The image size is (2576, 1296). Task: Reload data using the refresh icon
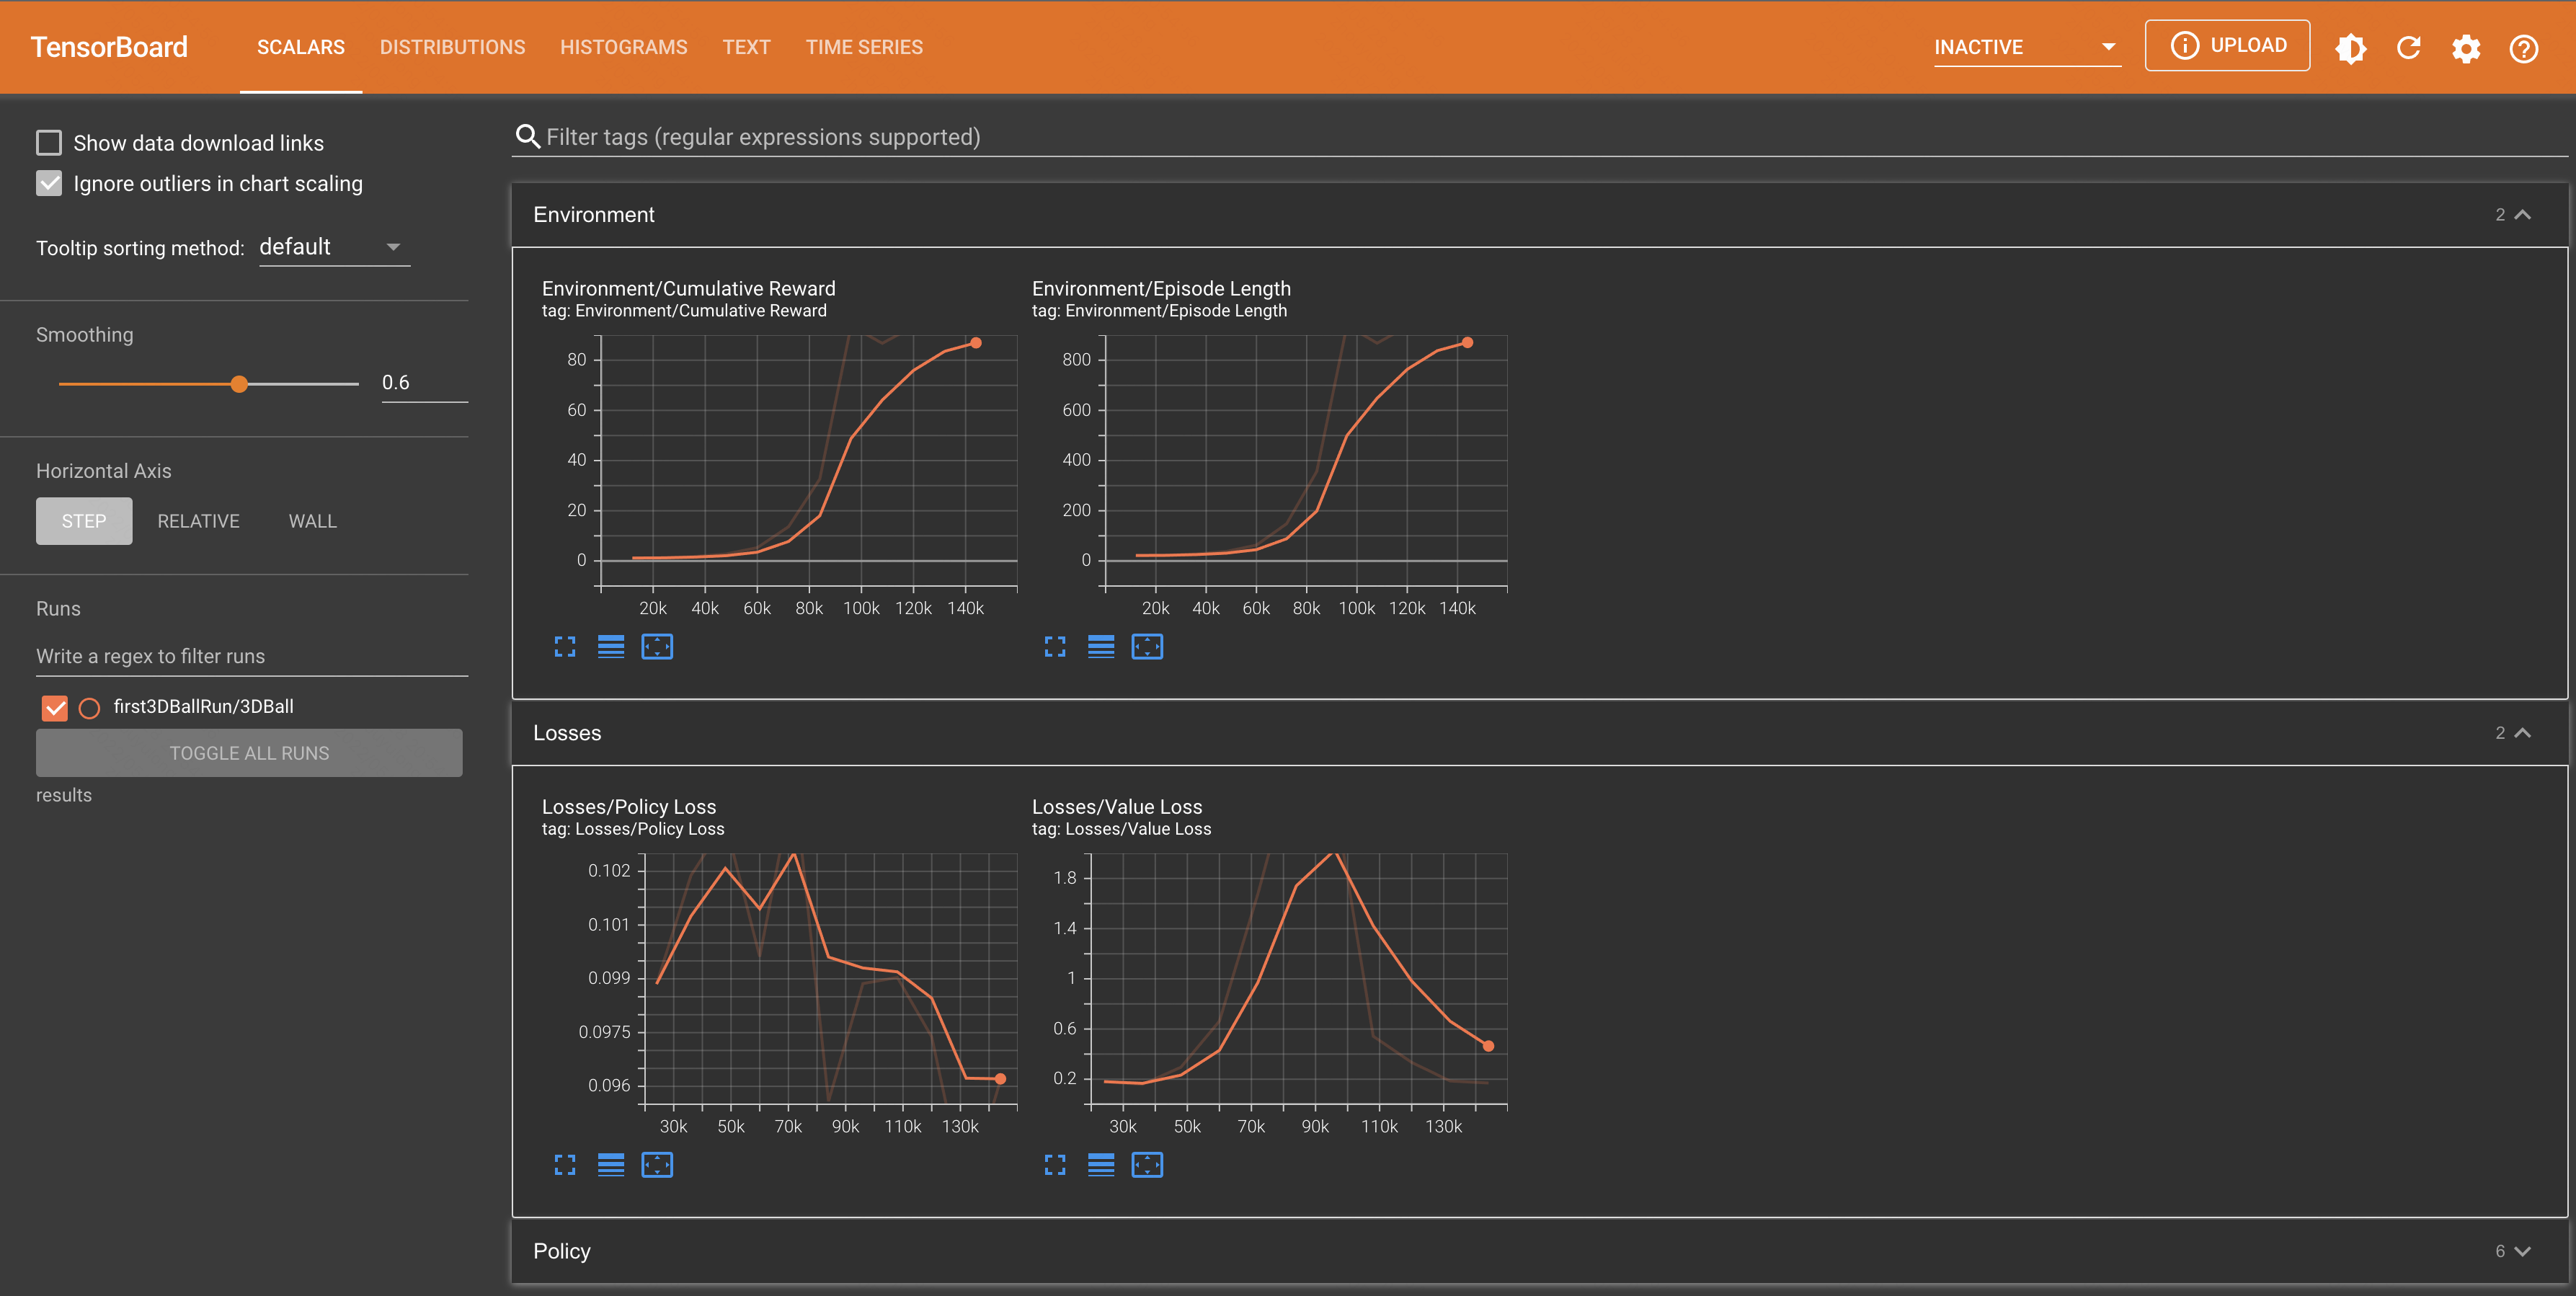2409,48
